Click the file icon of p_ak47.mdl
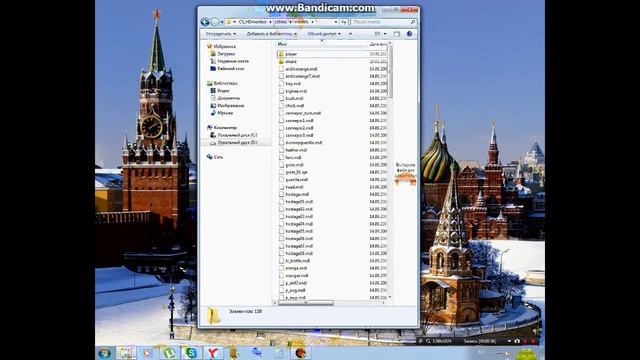The image size is (640, 360). (281, 283)
